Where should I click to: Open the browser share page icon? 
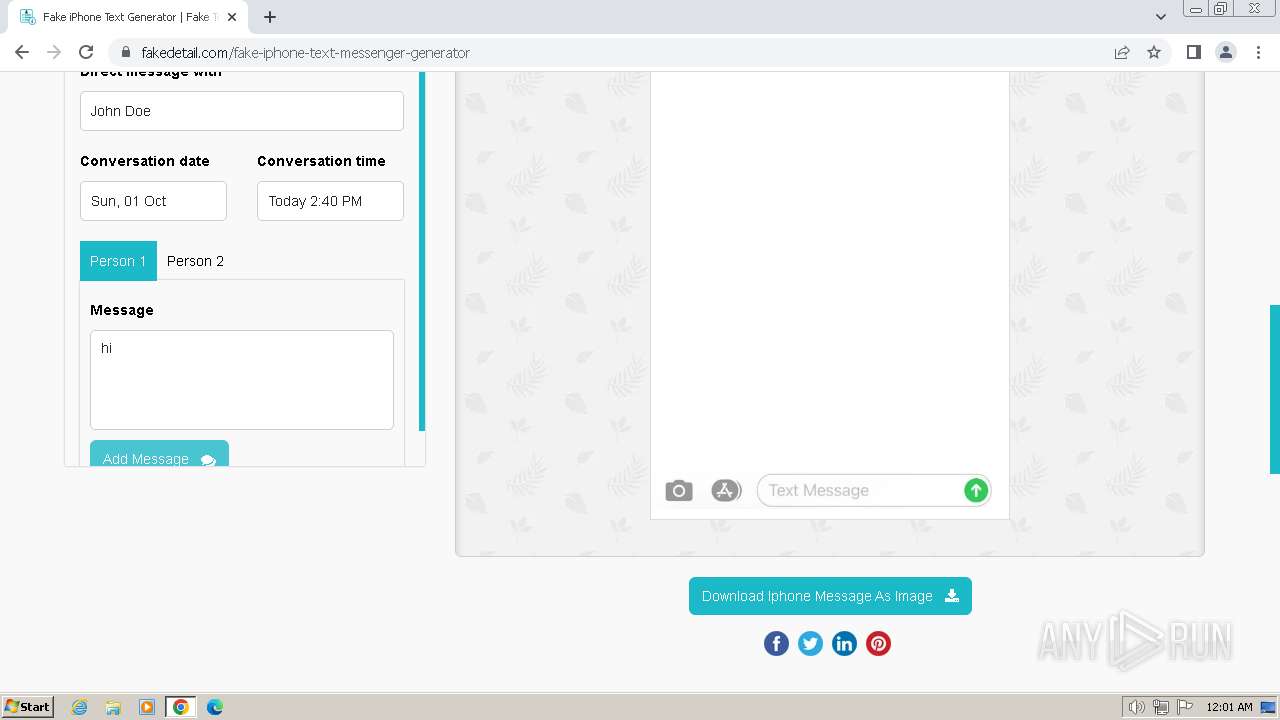[1122, 52]
